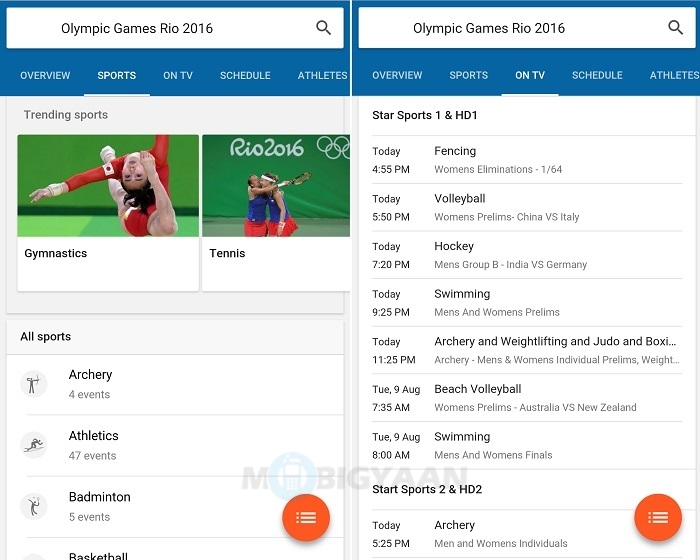This screenshot has width=700, height=560.
Task: Select Fencing Womens Eliminations listing
Action: coord(527,160)
